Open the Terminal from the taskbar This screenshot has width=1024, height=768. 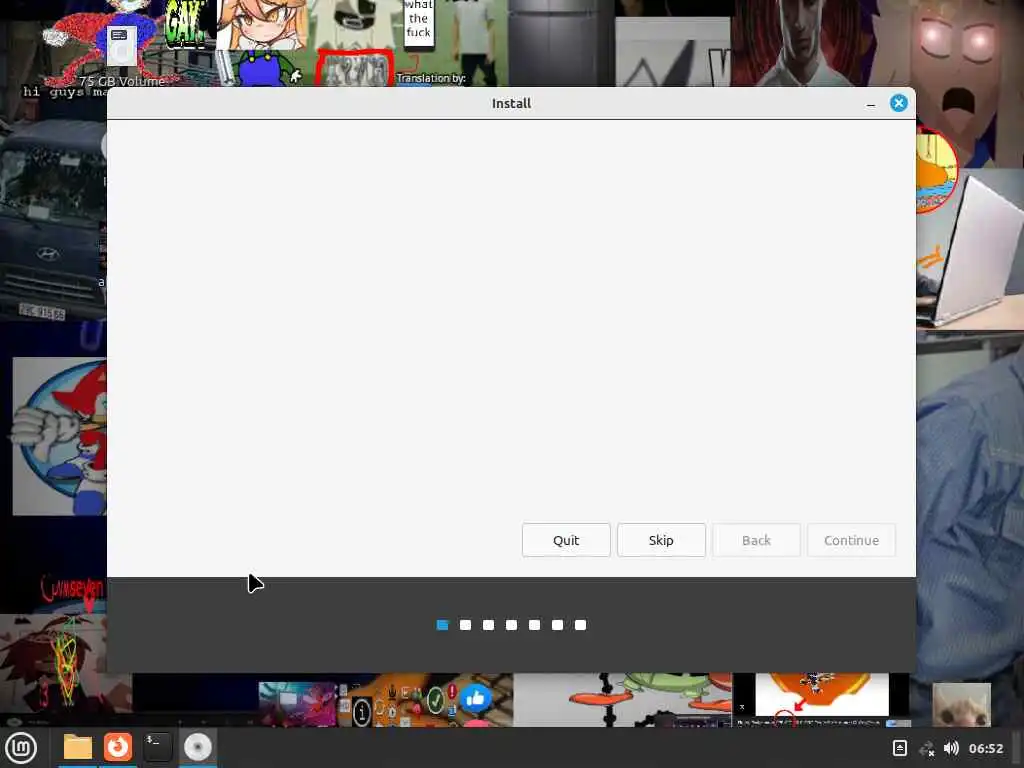point(157,747)
